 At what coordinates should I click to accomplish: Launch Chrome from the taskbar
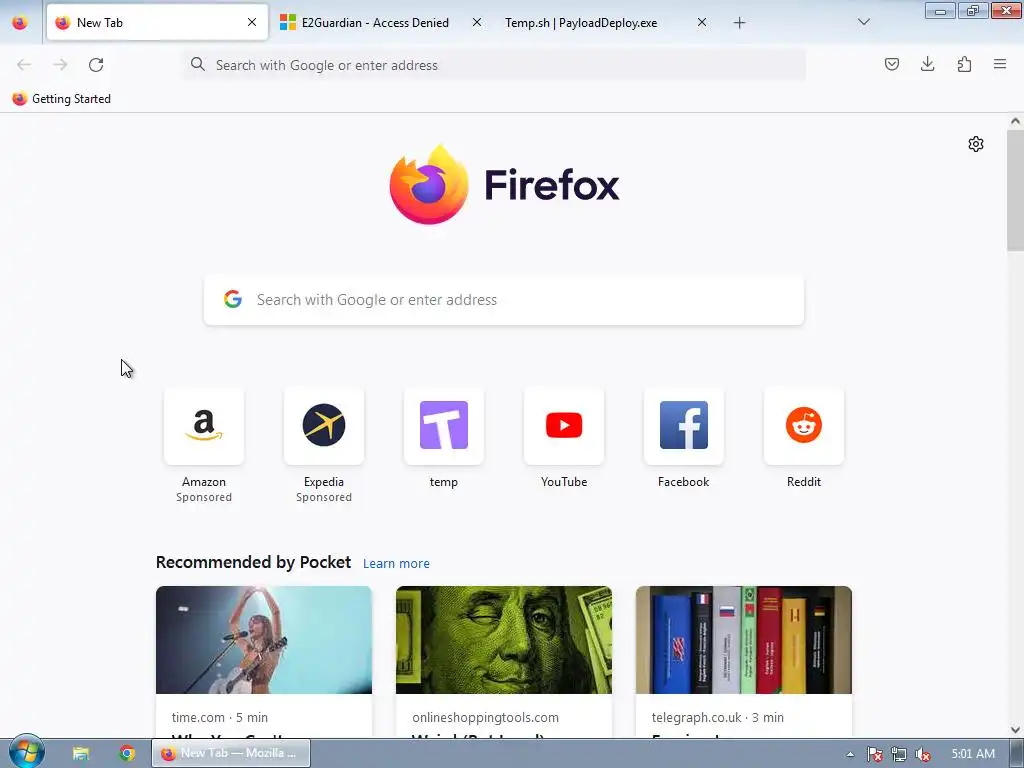tap(127, 754)
